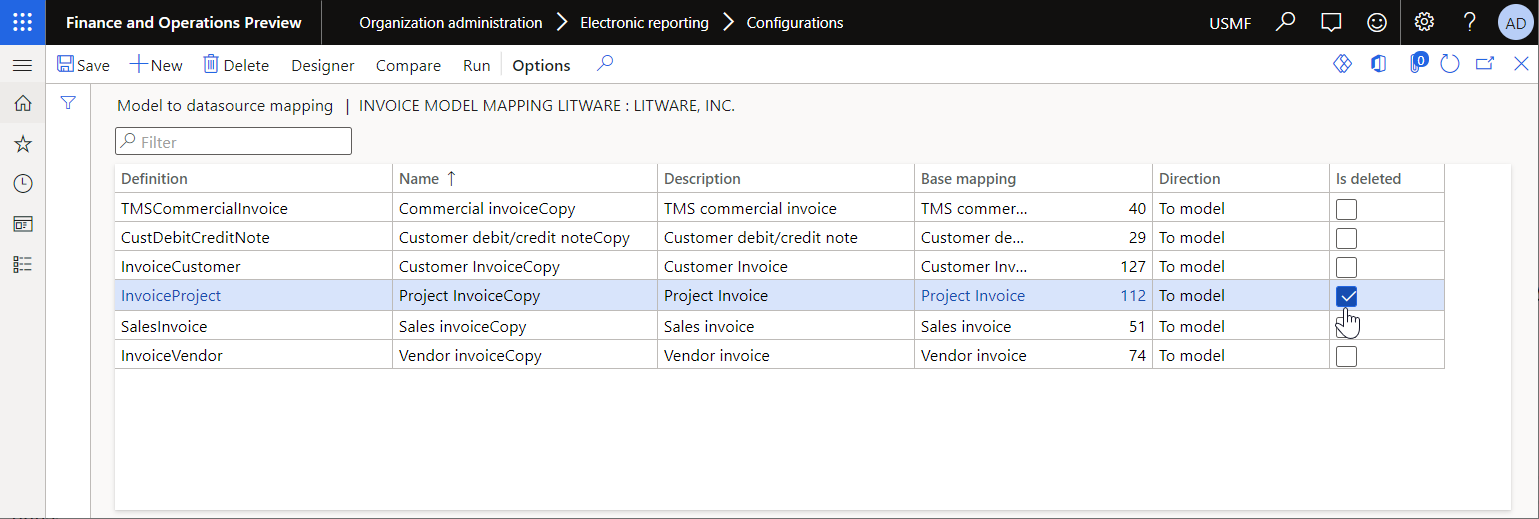Sort by the Name column header
Viewport: 1539px width, 519px height.
coord(524,178)
